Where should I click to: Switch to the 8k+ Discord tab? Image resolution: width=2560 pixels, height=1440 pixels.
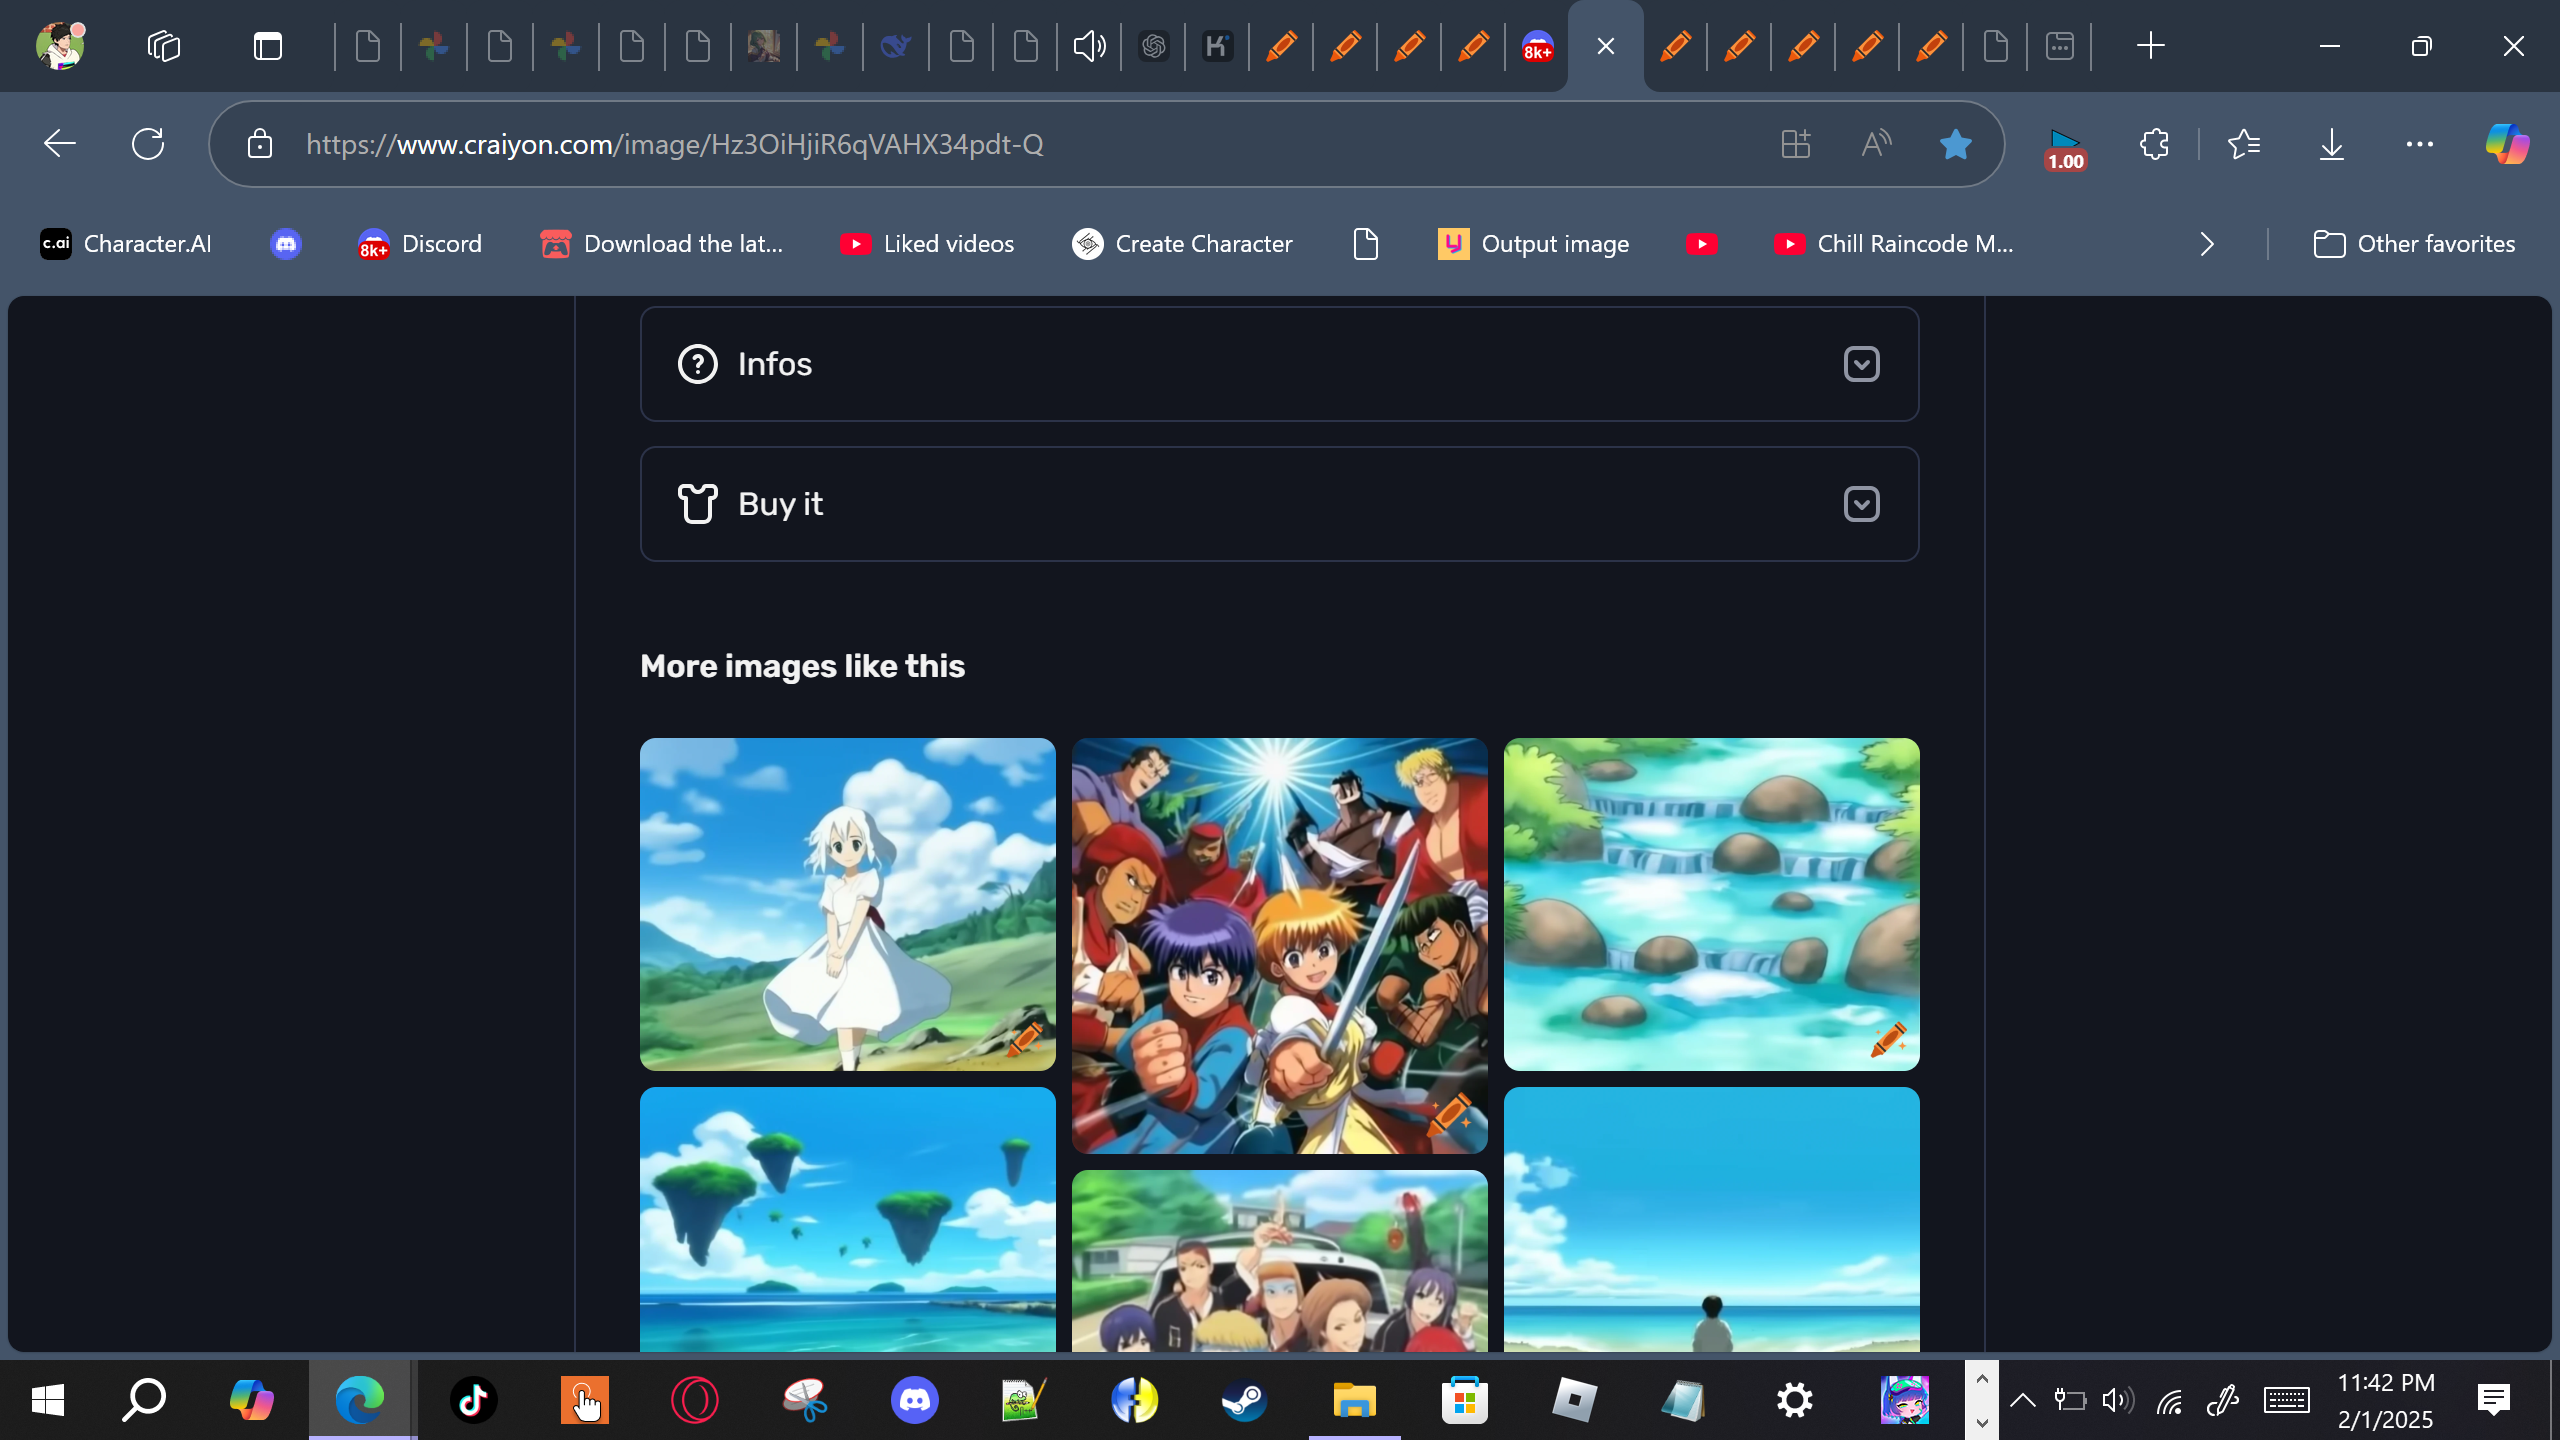(1537, 46)
